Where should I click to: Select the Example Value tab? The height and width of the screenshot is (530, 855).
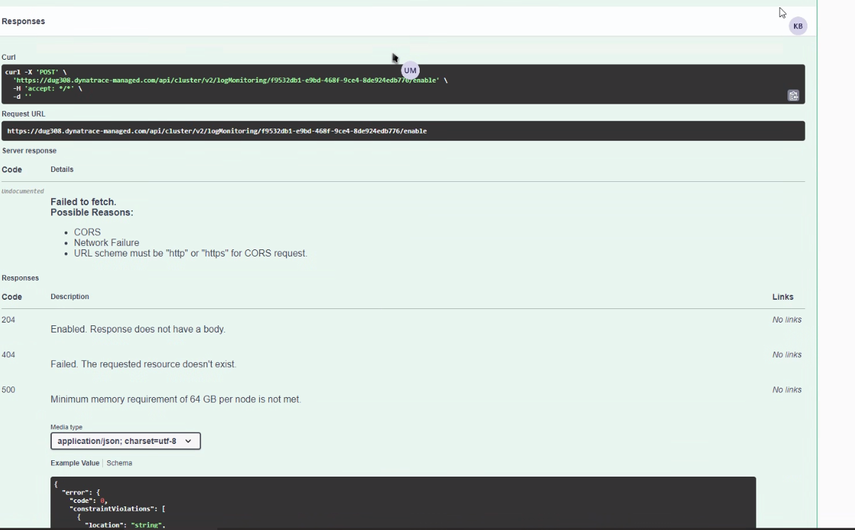click(x=75, y=463)
